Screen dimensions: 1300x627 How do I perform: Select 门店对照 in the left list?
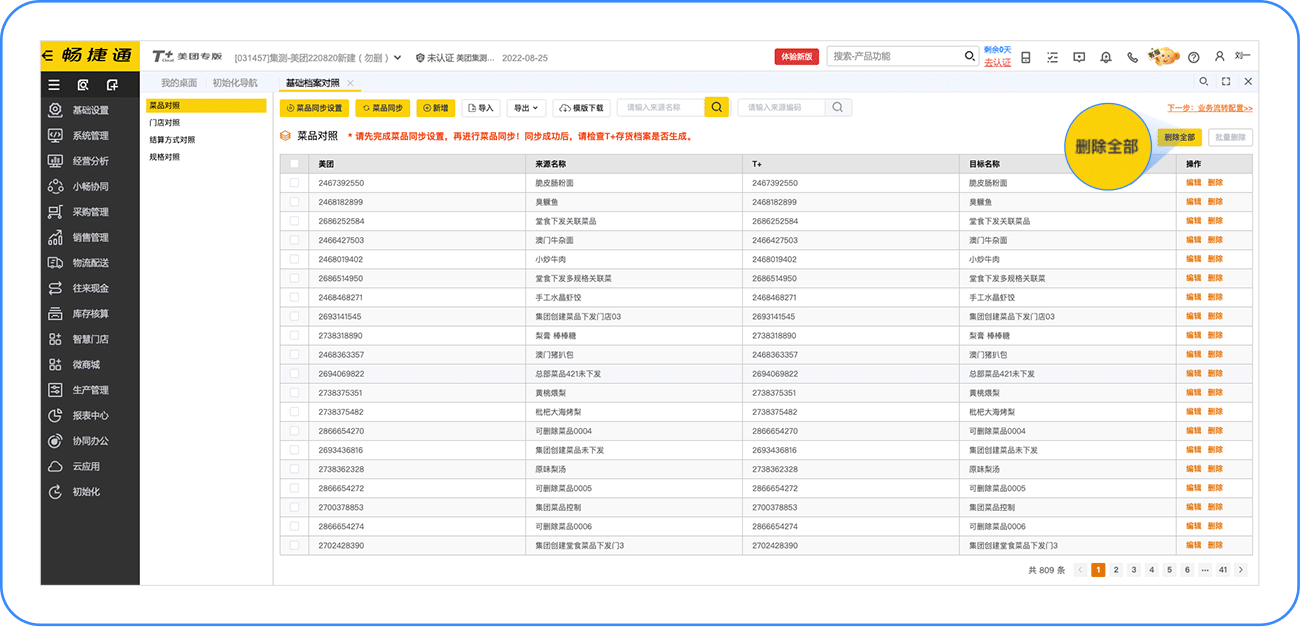coord(165,123)
